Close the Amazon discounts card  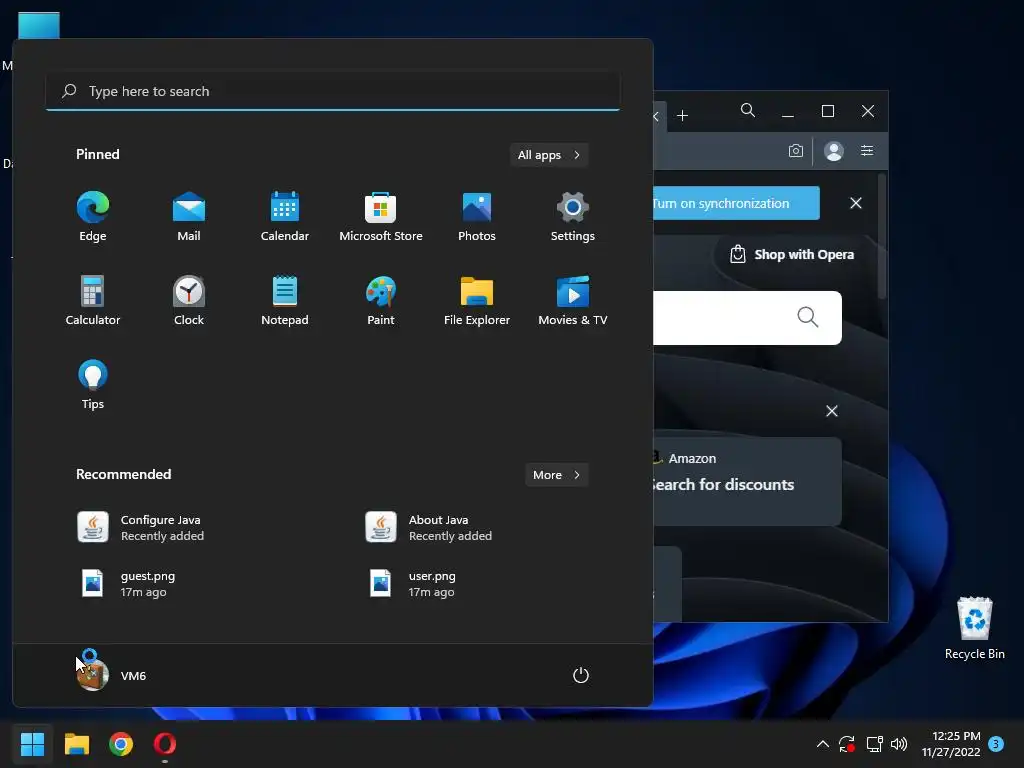click(x=831, y=411)
